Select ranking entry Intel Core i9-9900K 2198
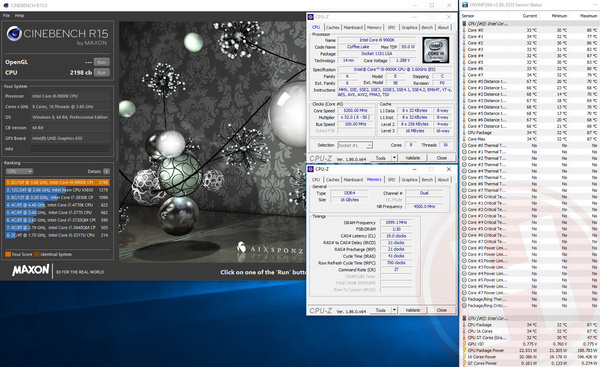600x367 pixels. point(57,182)
